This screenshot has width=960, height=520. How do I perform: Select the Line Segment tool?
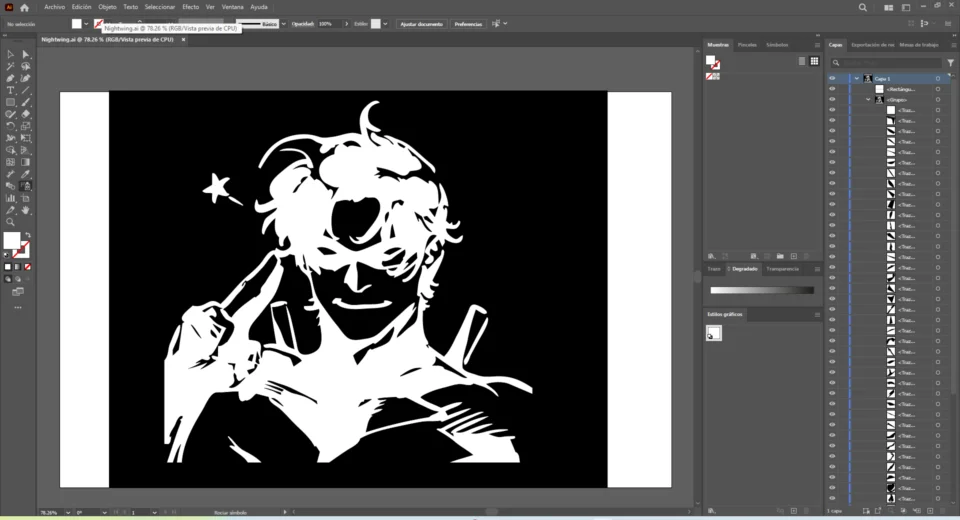click(x=26, y=91)
